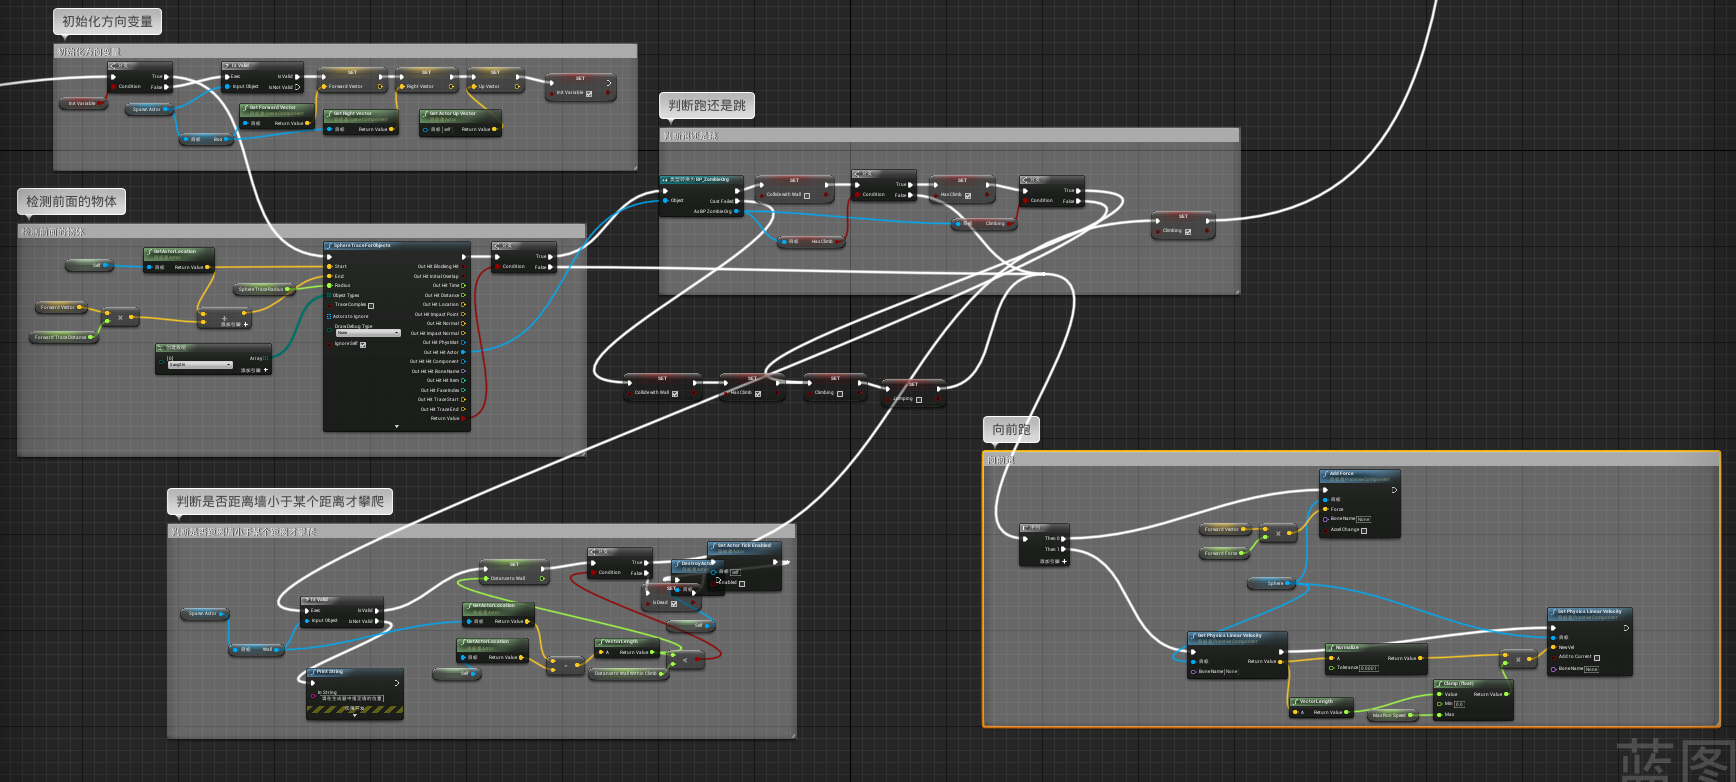Toggle Climbing checkbox on SET node before Jumping

tap(839, 393)
